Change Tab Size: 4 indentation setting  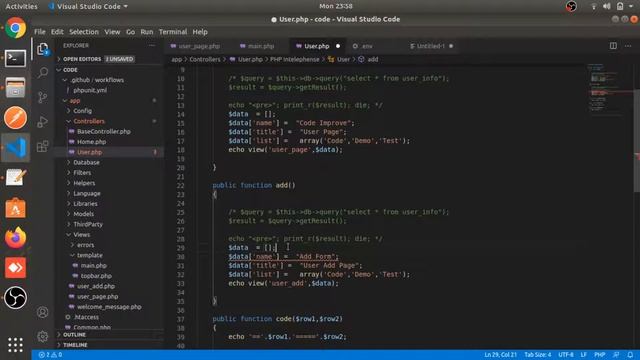click(538, 355)
